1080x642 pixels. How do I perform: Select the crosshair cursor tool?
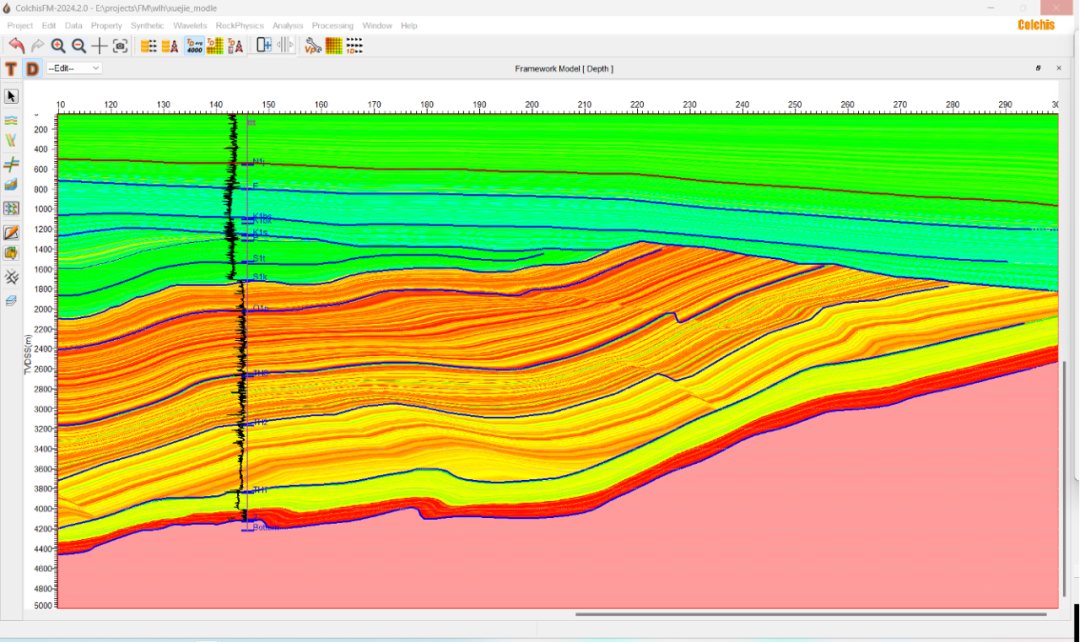tap(100, 45)
